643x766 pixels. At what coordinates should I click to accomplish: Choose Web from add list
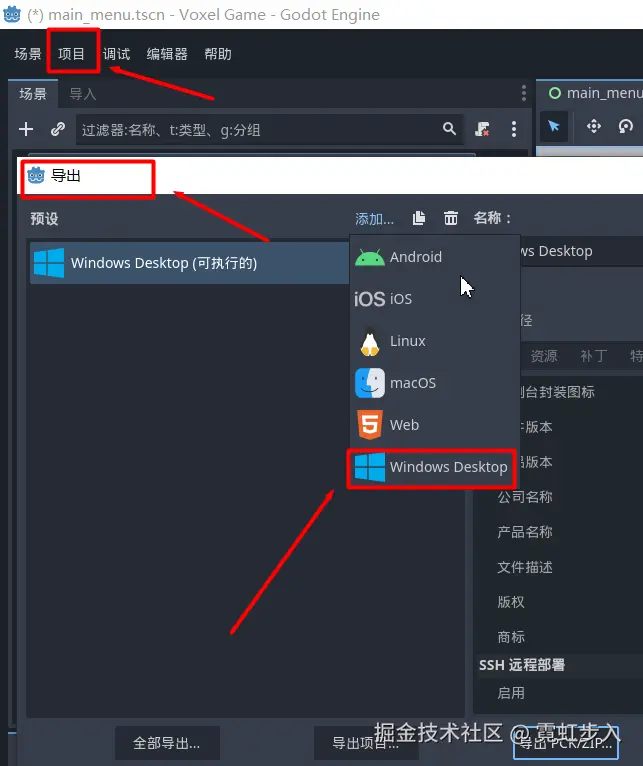[434, 425]
